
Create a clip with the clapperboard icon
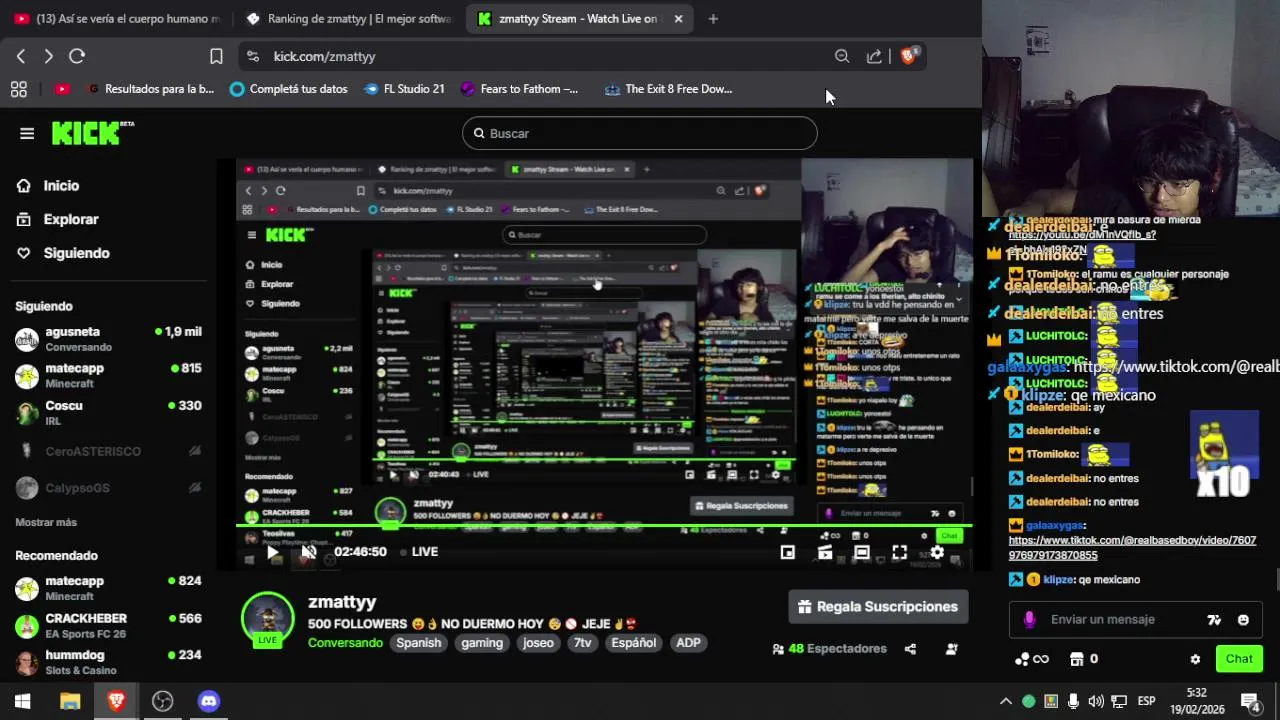825,552
